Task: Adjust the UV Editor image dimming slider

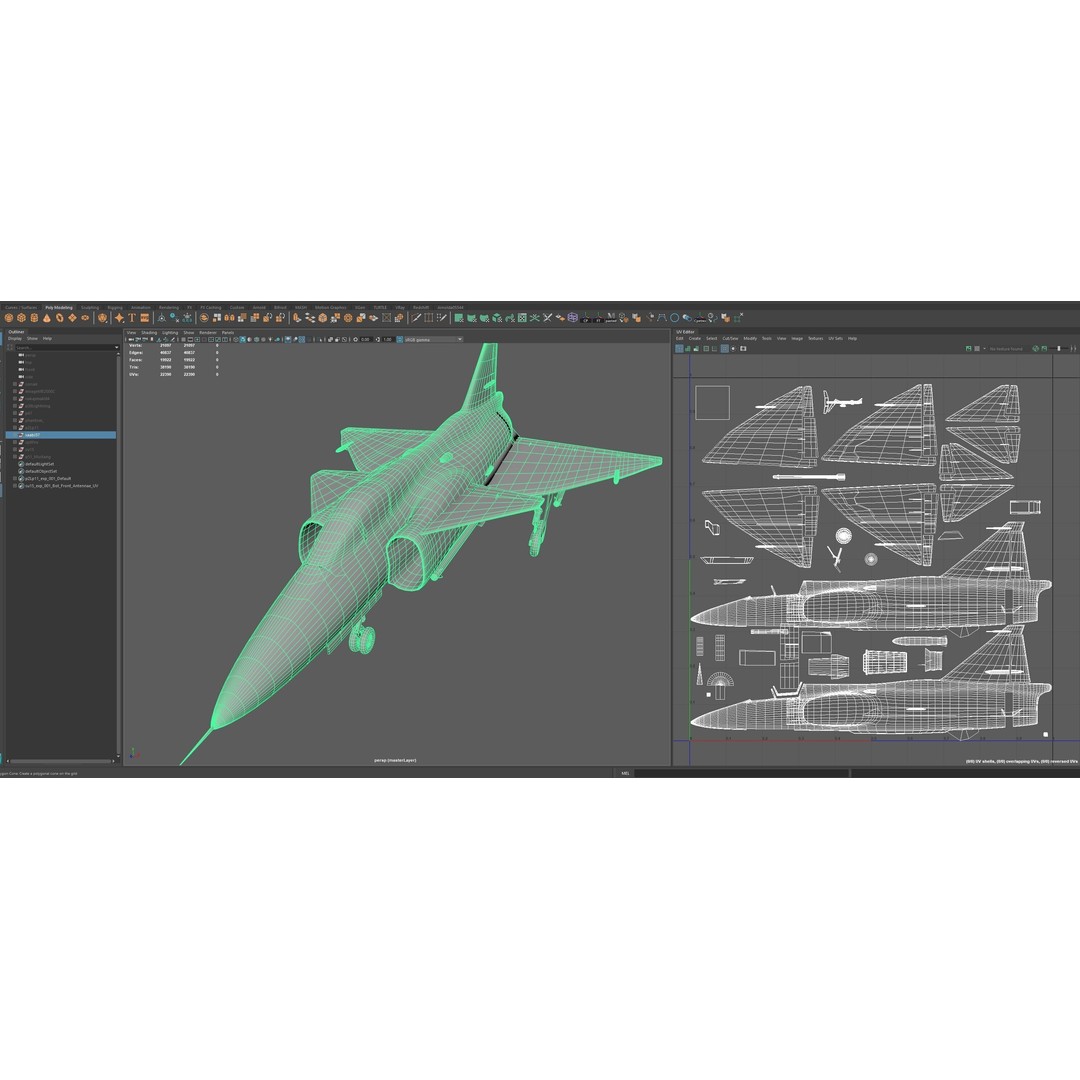Action: click(x=1059, y=349)
